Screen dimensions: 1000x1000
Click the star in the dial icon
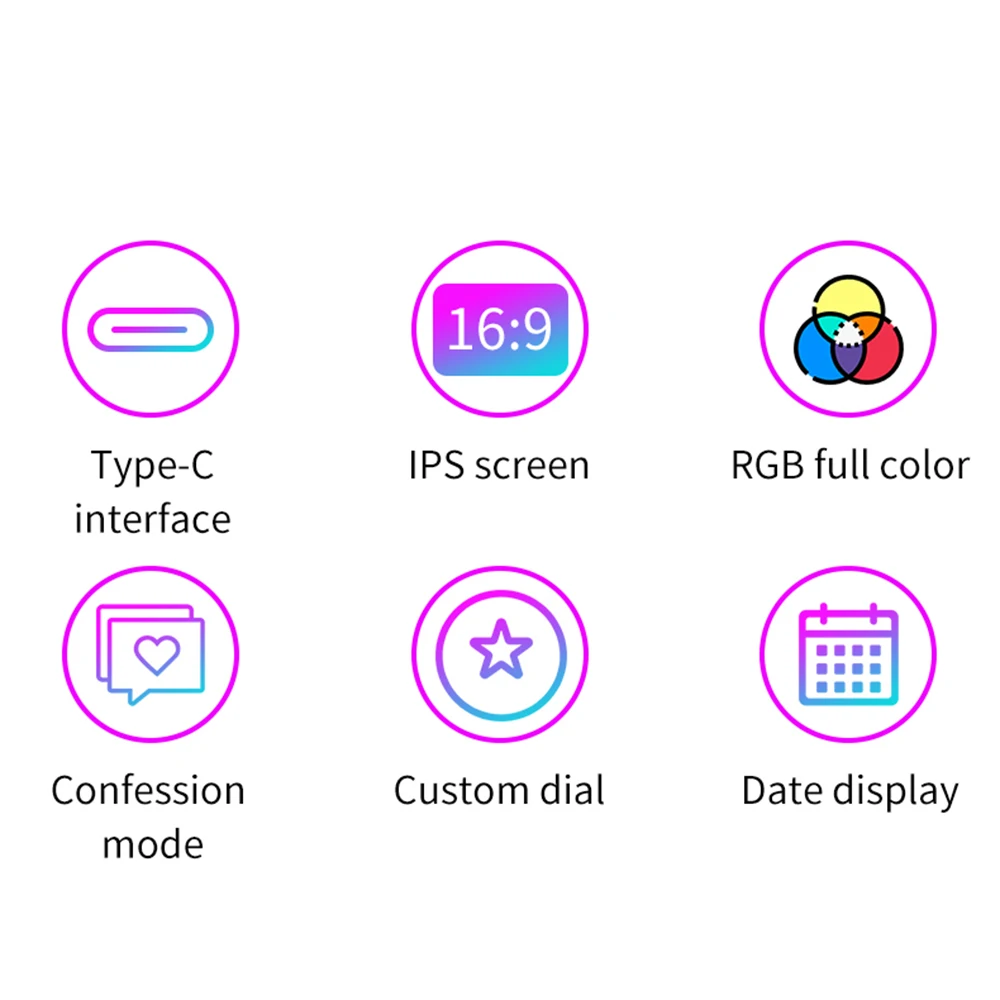point(501,649)
